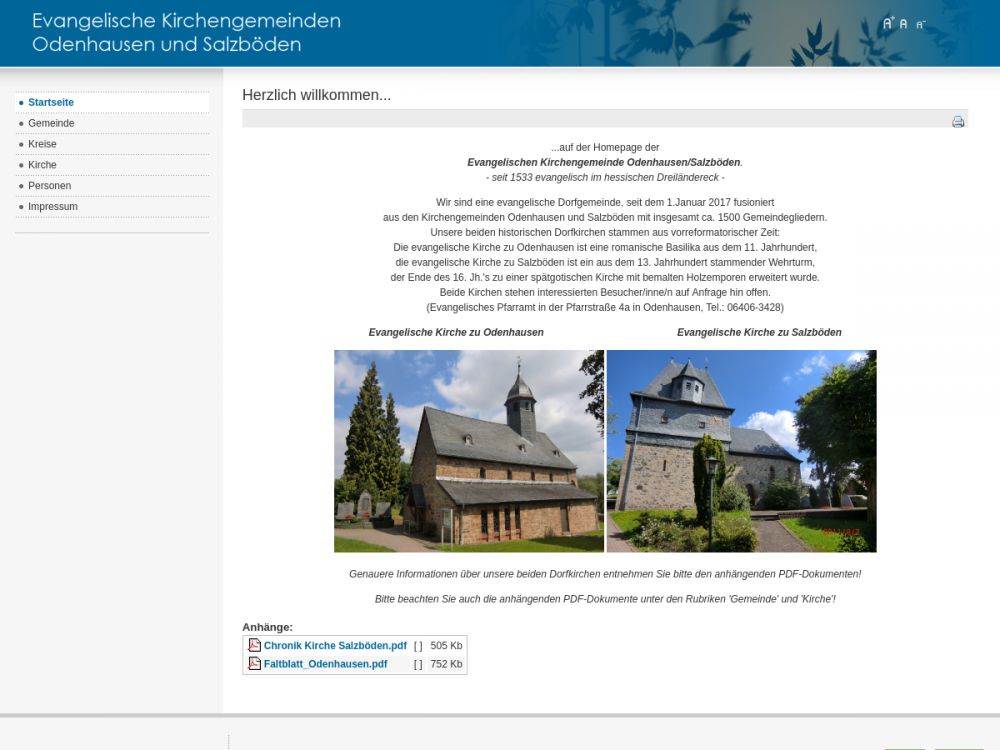Click the site title Evangelische Kirchengemeinden header
1000x750 pixels.
[186, 33]
